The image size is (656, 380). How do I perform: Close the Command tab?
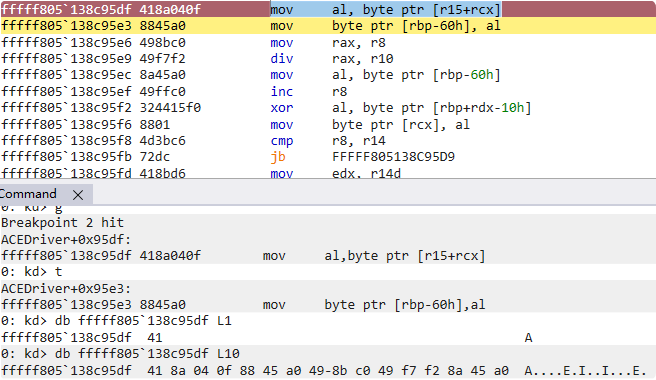coord(78,195)
